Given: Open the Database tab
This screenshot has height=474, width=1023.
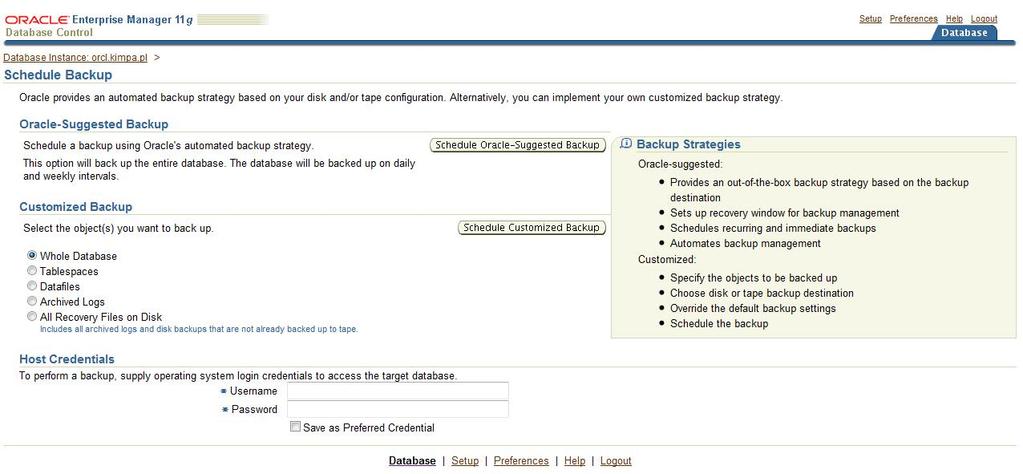Looking at the screenshot, I should point(964,32).
